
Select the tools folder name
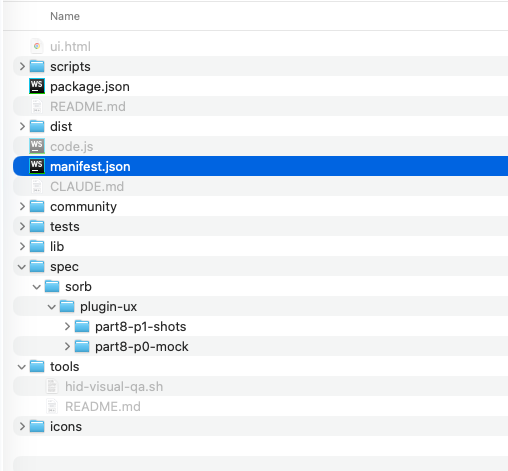[65, 367]
